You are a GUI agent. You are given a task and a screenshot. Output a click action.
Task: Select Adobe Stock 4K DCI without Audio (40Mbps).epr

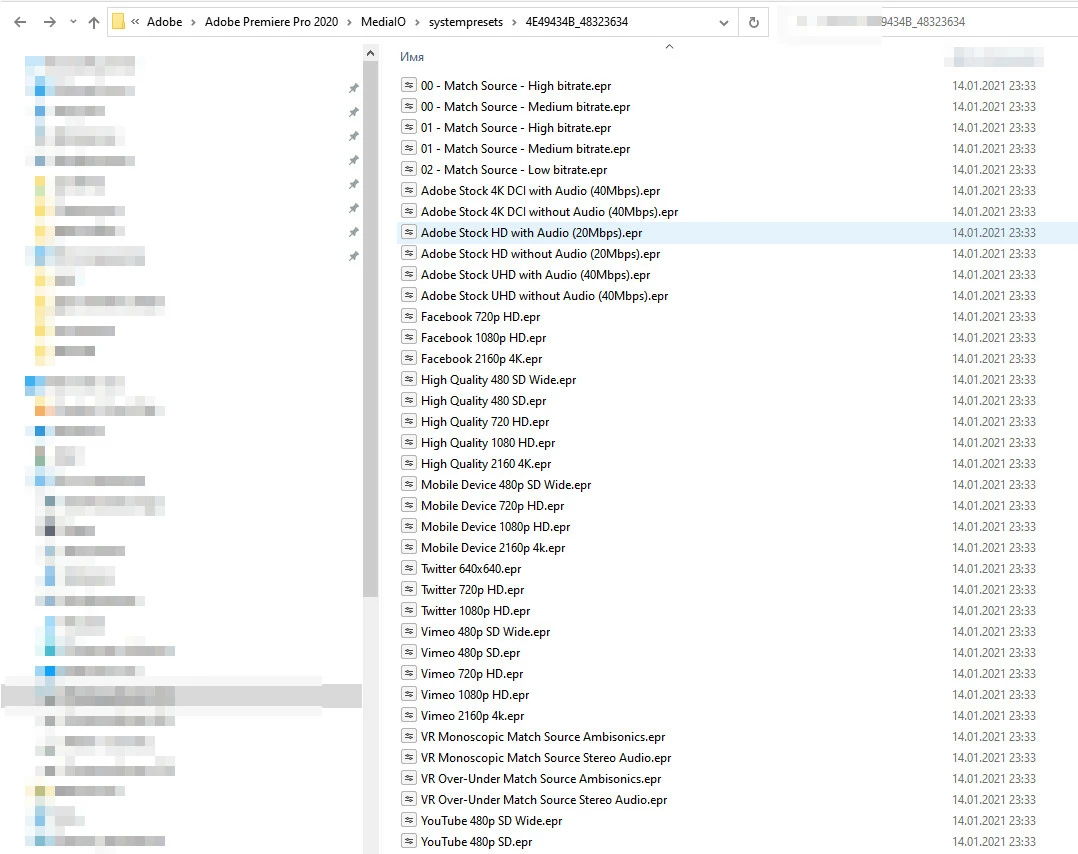click(x=549, y=212)
